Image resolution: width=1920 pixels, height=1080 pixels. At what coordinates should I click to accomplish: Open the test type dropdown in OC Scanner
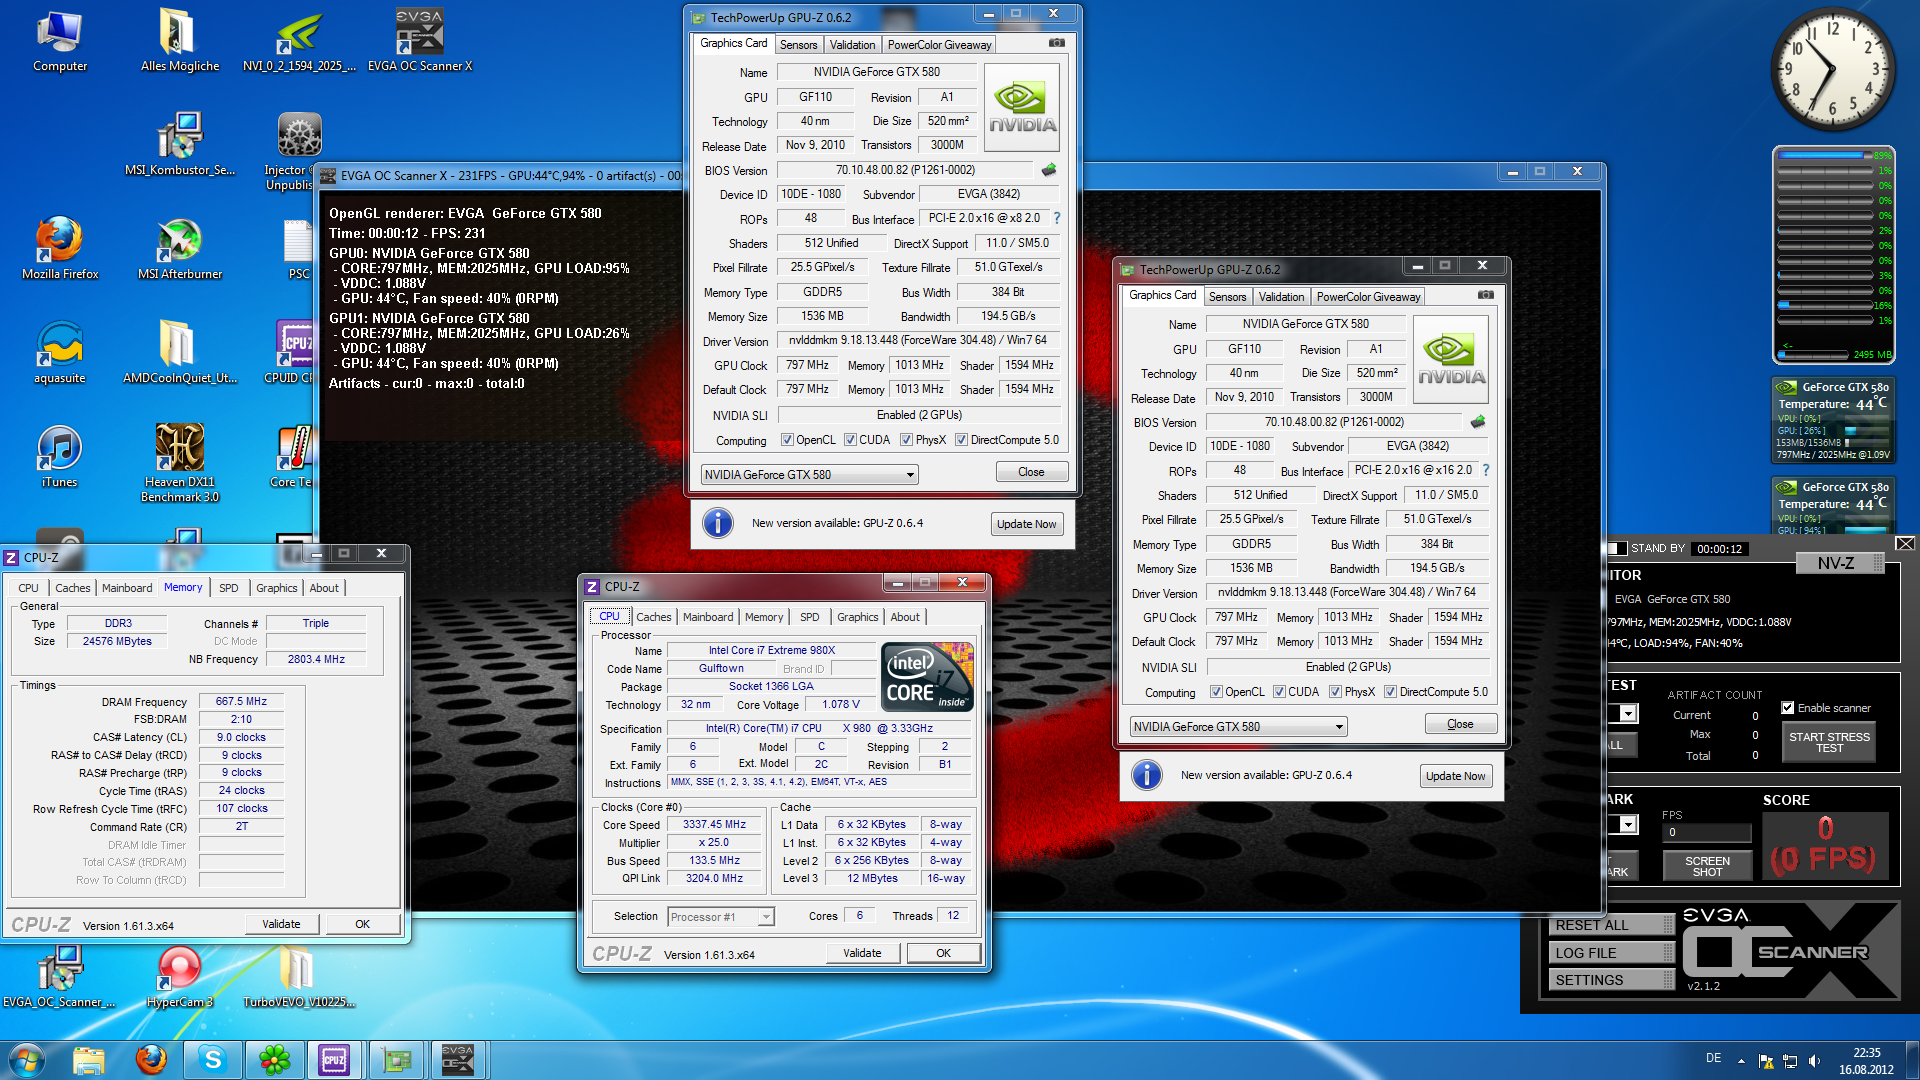1628,714
